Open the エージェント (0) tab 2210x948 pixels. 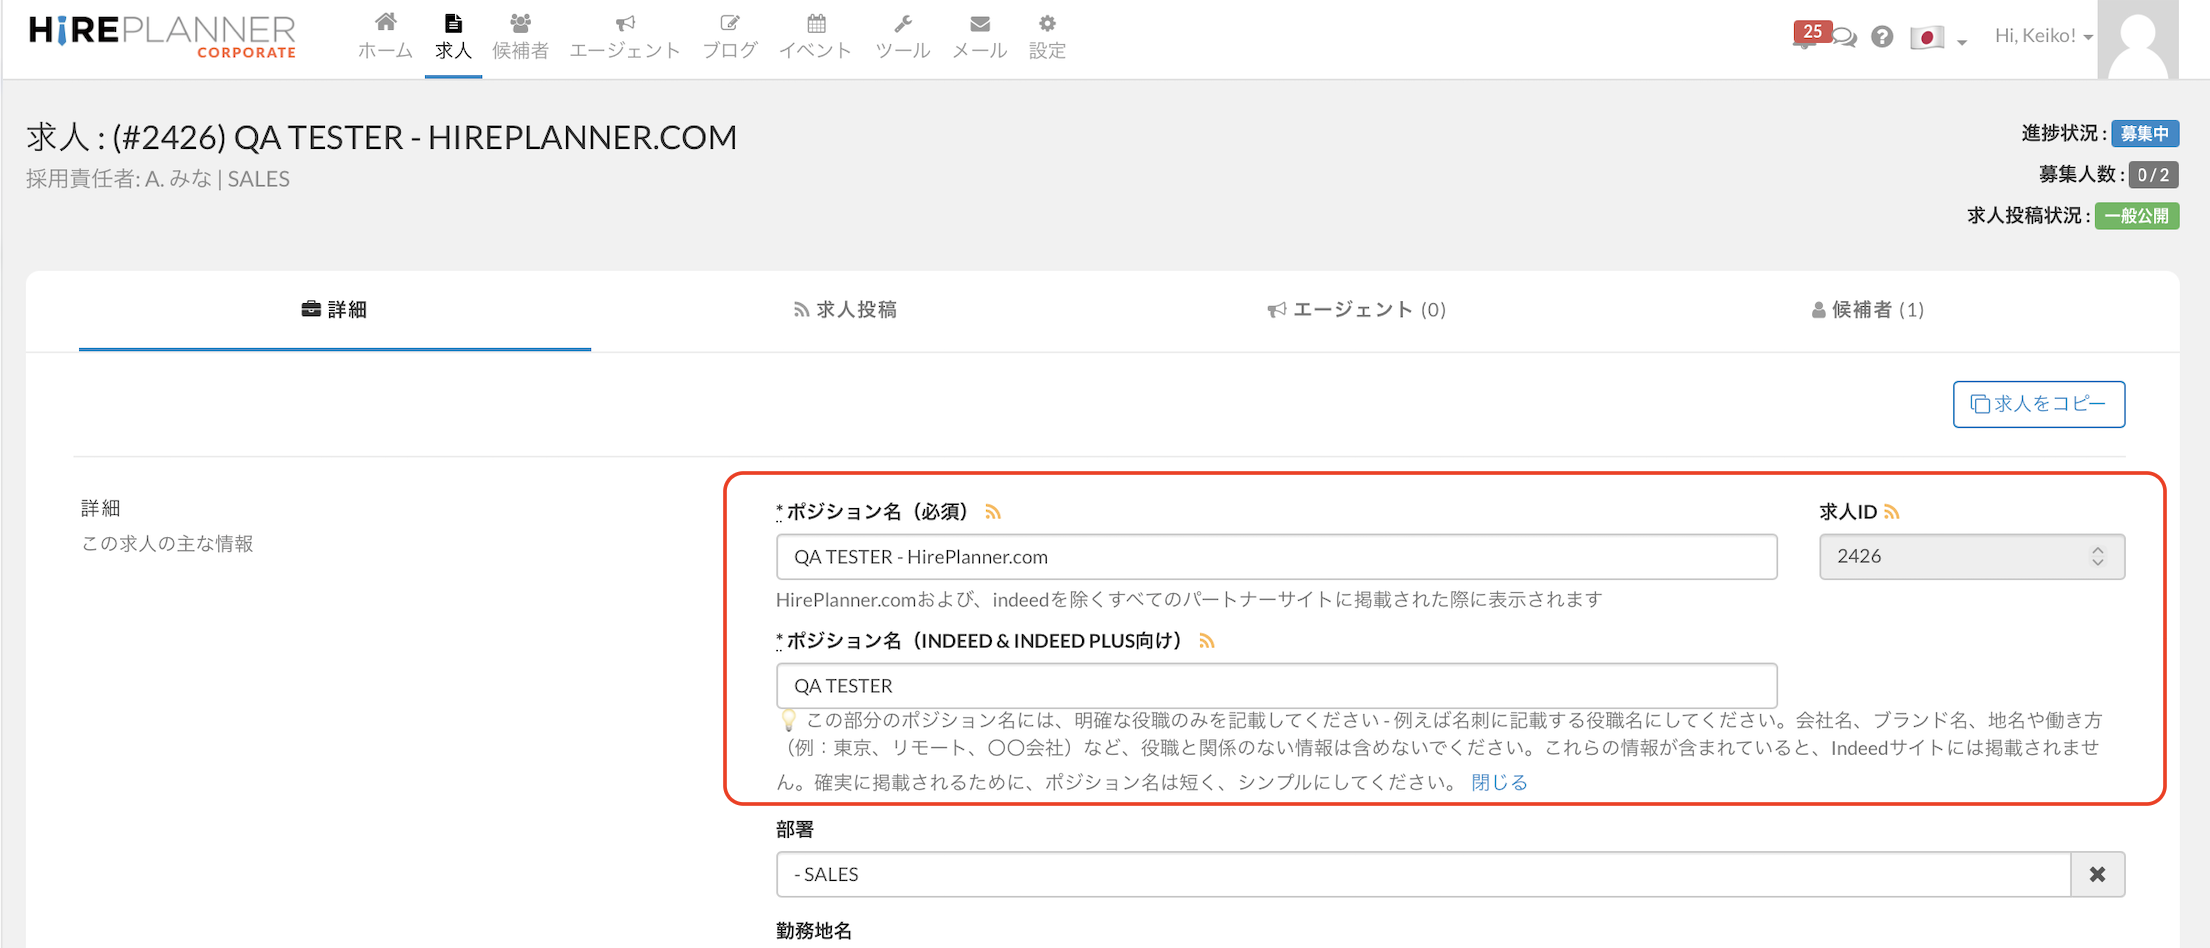pyautogui.click(x=1356, y=310)
